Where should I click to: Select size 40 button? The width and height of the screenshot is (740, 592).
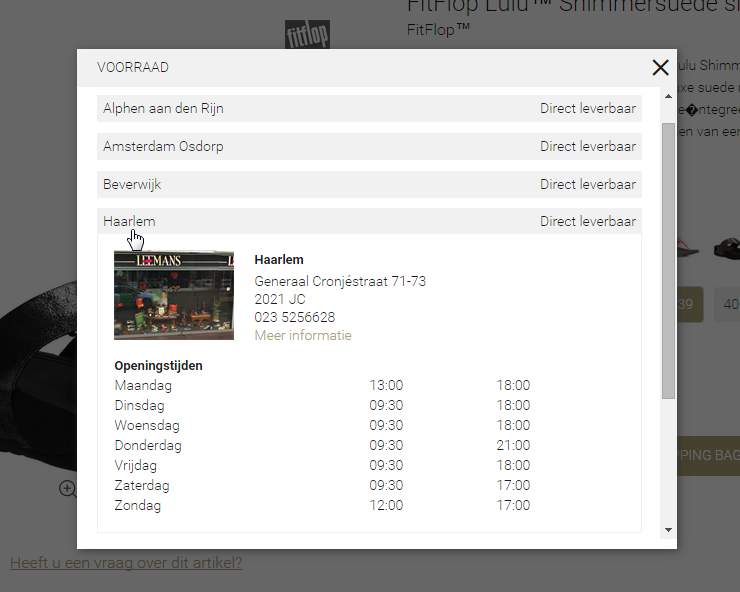[x=729, y=304]
